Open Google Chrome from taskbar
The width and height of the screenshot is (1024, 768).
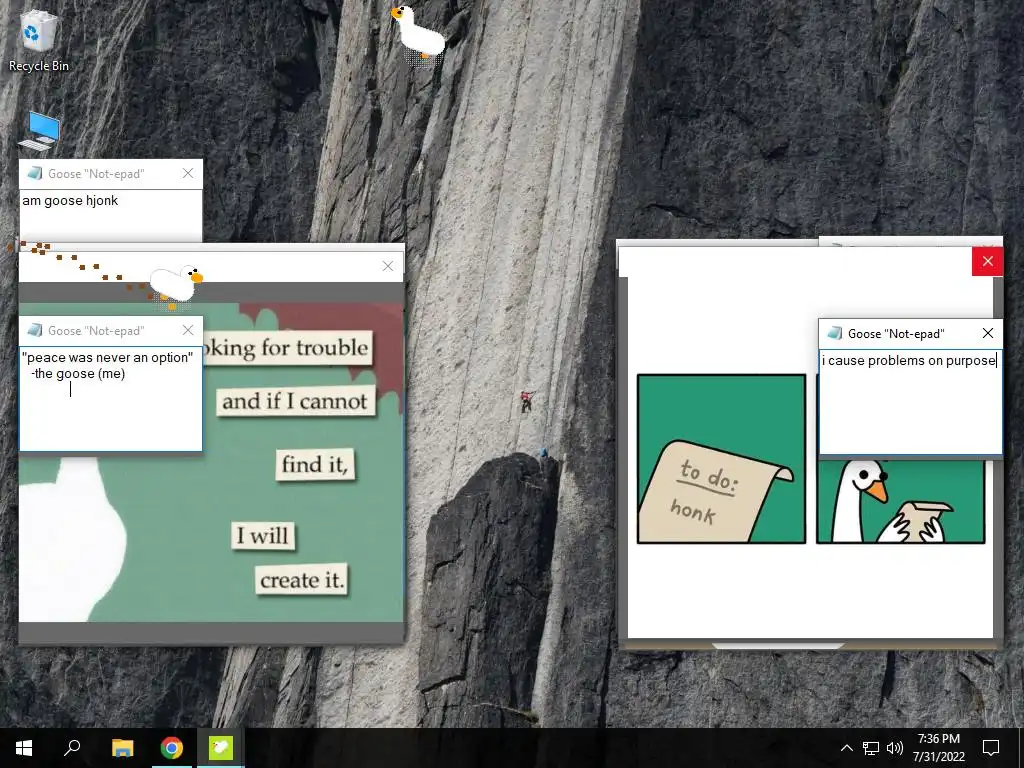click(172, 748)
